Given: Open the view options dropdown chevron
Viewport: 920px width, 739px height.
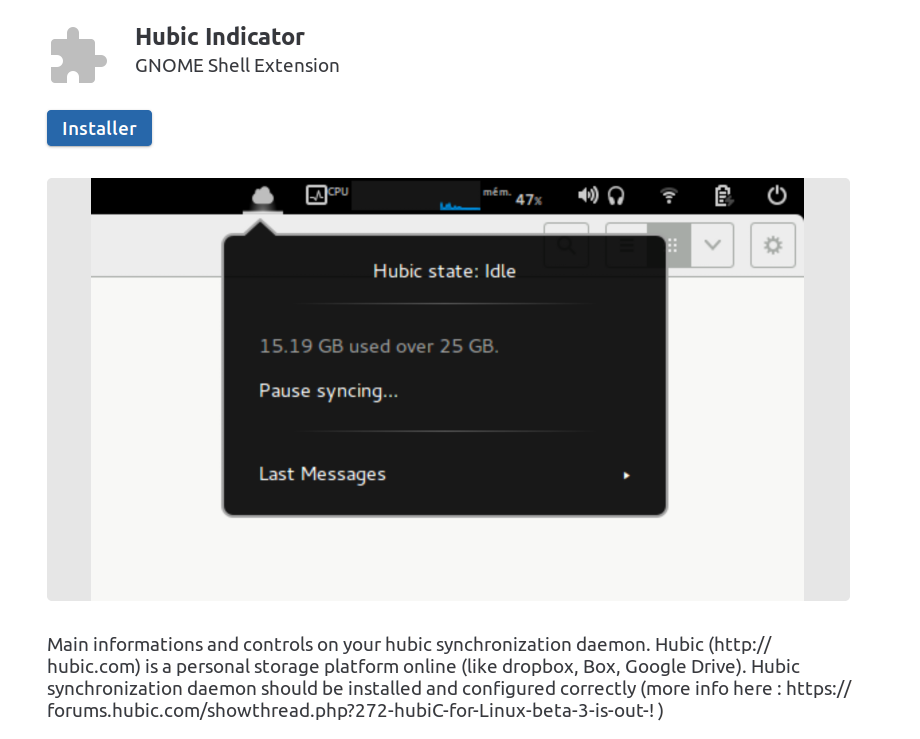Looking at the screenshot, I should click(712, 245).
